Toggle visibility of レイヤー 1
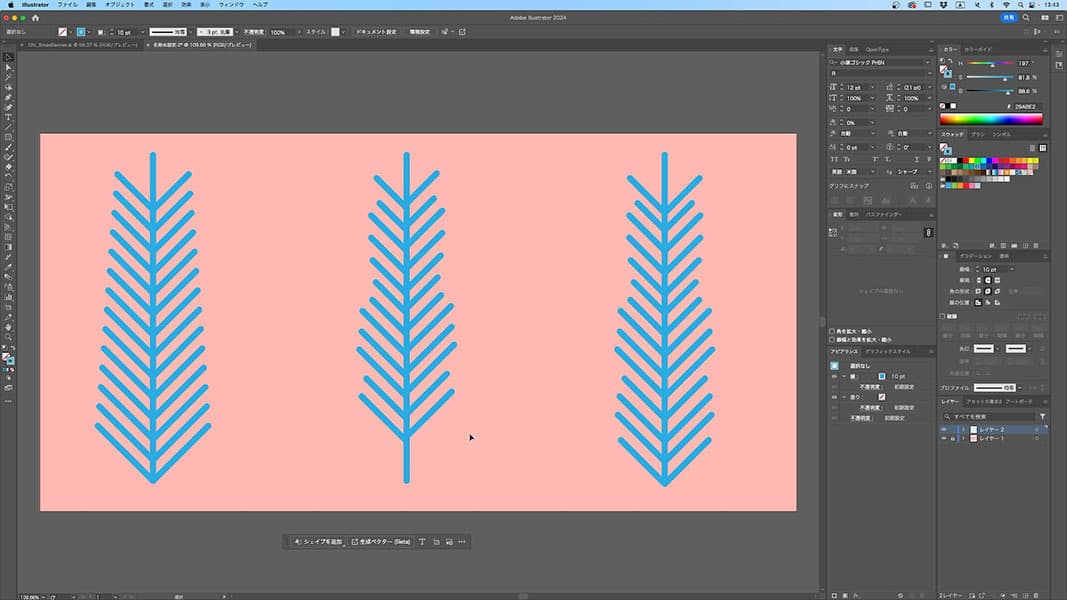The width and height of the screenshot is (1067, 600). click(944, 439)
